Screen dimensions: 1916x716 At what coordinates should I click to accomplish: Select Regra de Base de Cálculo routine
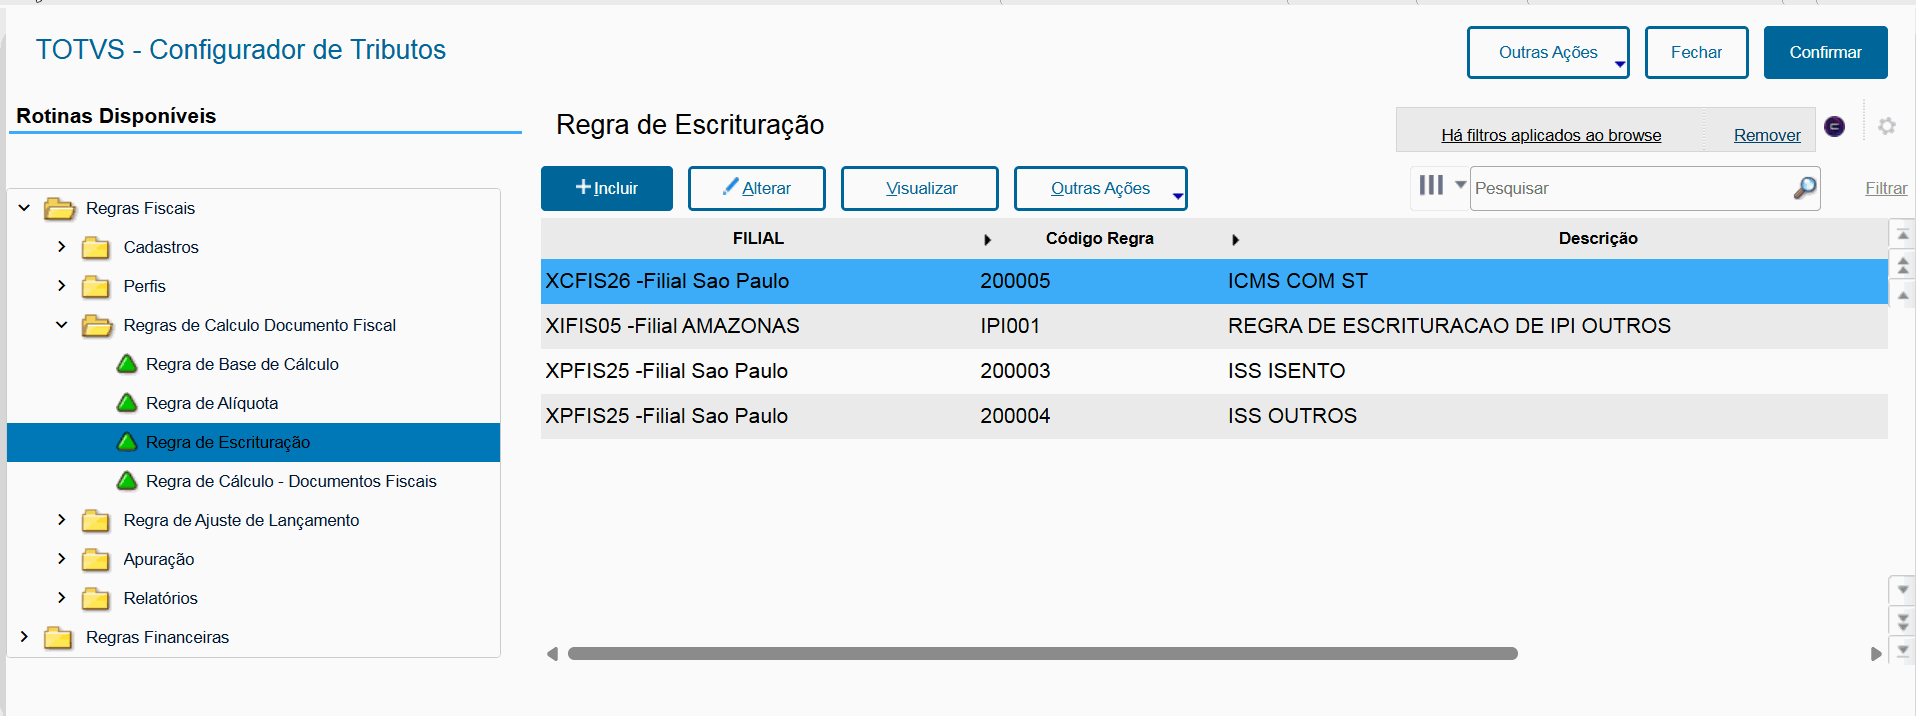pos(242,364)
